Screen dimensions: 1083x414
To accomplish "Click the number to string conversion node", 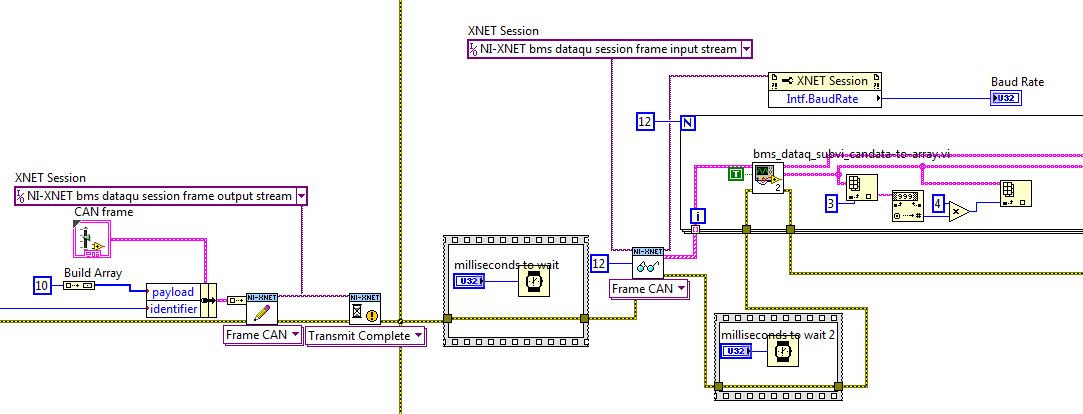I will (x=908, y=205).
